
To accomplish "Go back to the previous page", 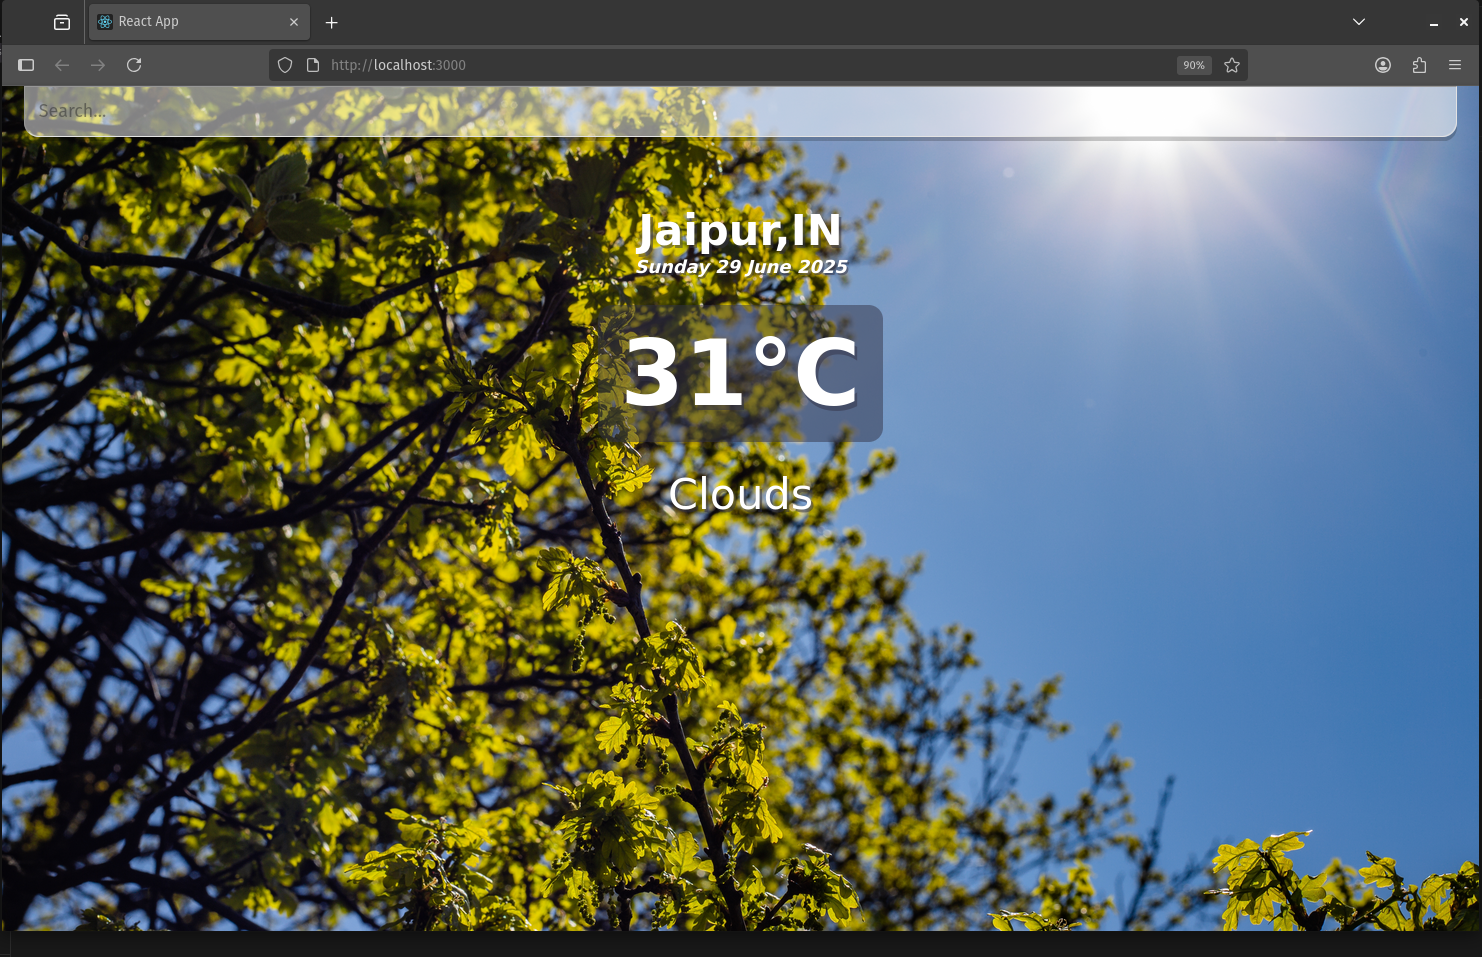I will [62, 65].
